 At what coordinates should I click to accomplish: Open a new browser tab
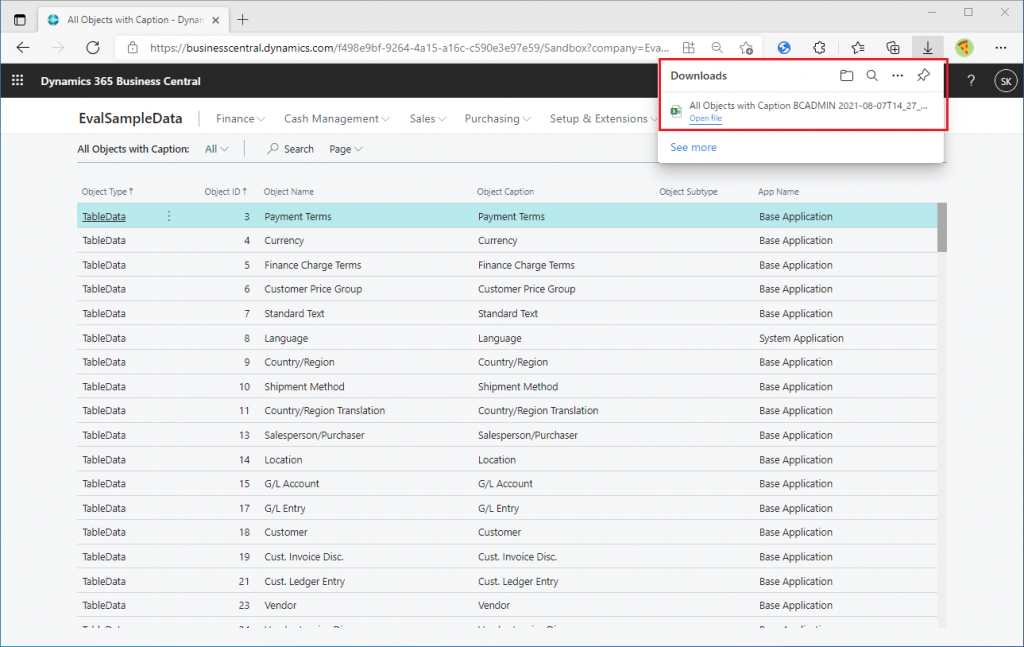tap(243, 20)
